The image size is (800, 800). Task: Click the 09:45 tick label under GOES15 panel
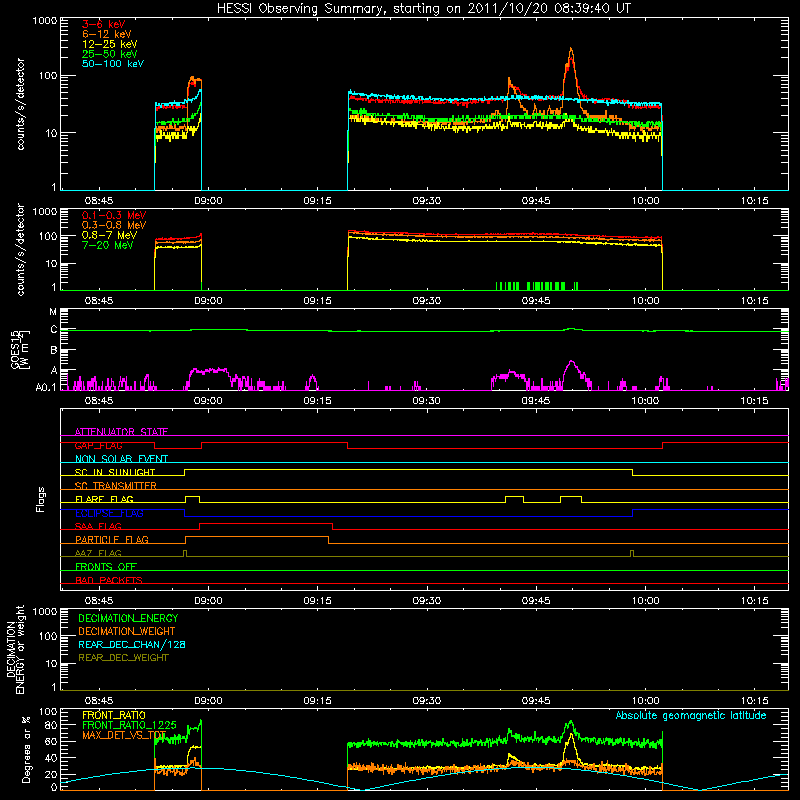click(536, 401)
